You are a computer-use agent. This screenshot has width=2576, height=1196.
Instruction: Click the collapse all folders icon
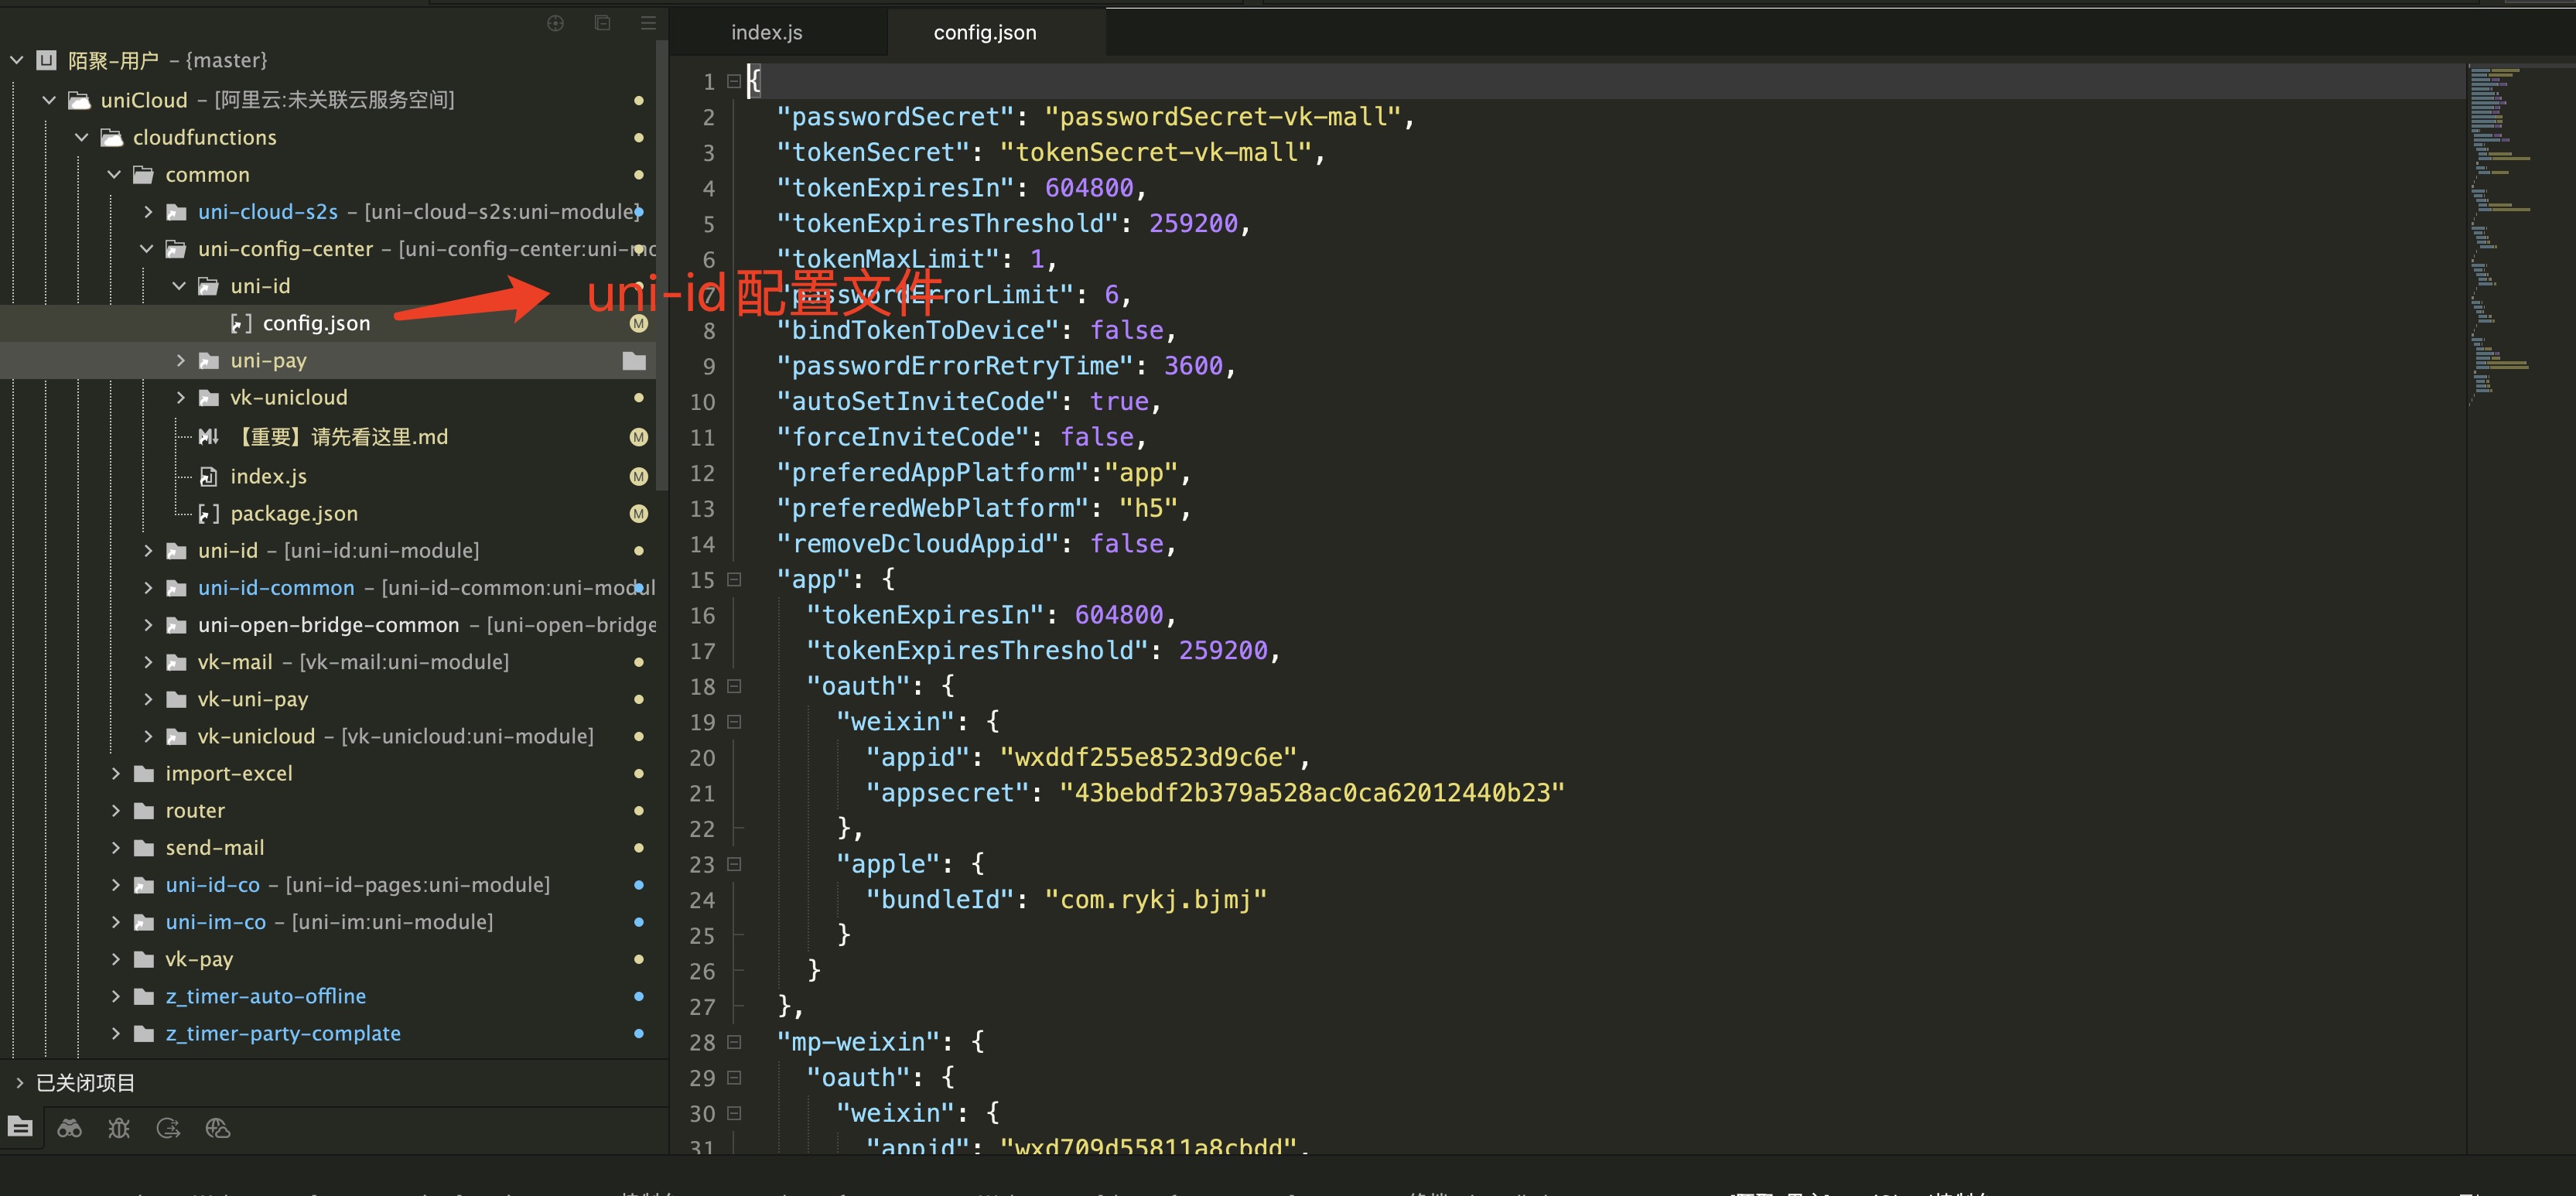click(x=602, y=23)
